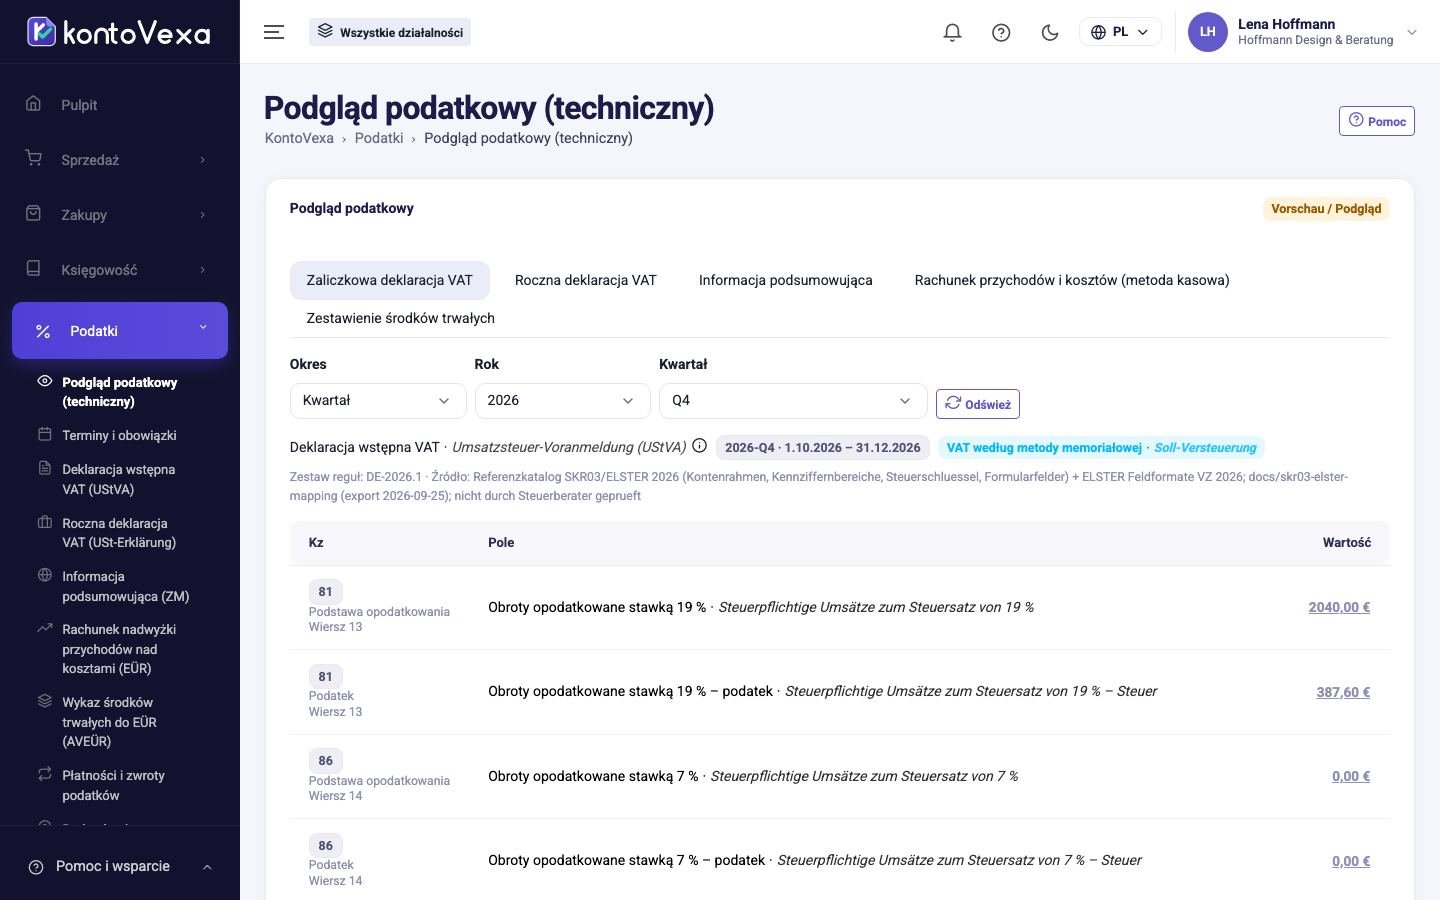The image size is (1440, 900).
Task: Open the help question-mark icon in top bar
Action: pyautogui.click(x=1001, y=32)
